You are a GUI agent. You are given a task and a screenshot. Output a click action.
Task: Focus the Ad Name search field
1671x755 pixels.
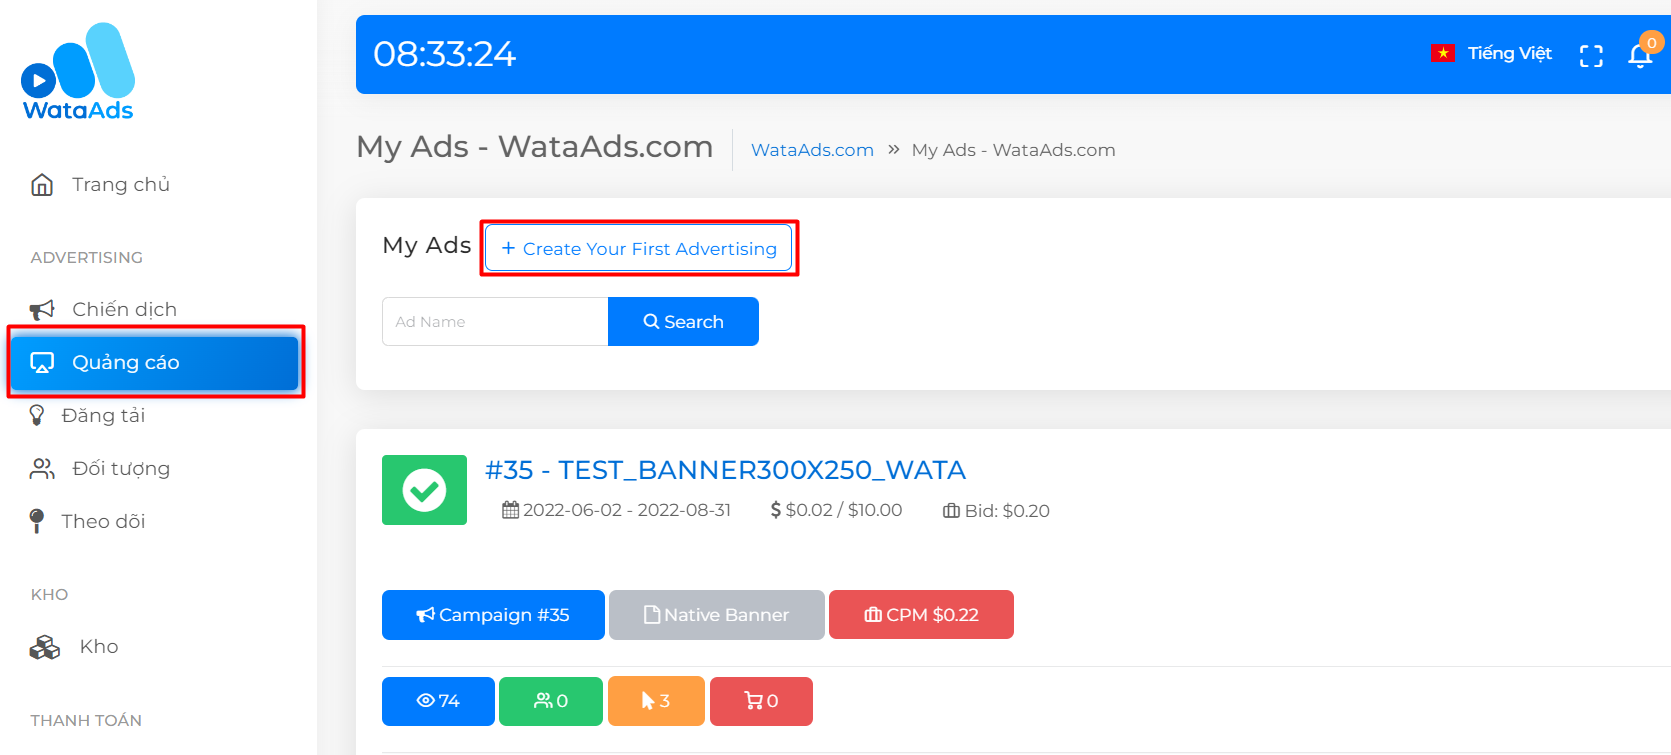[495, 322]
